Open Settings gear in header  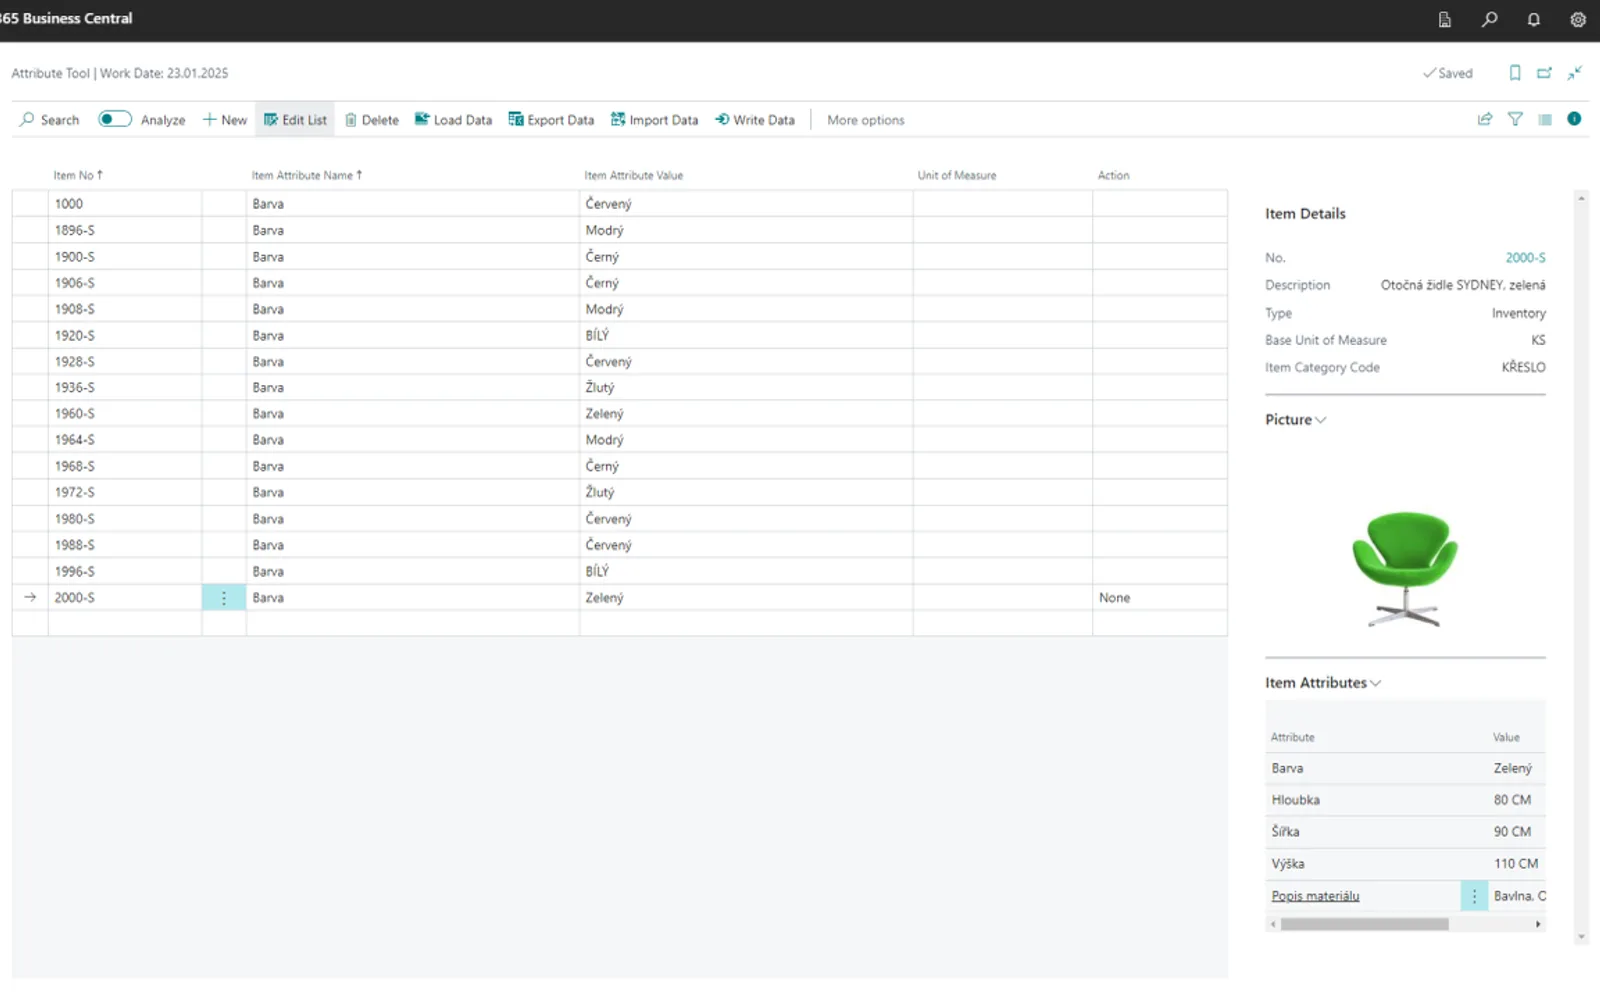tap(1578, 19)
